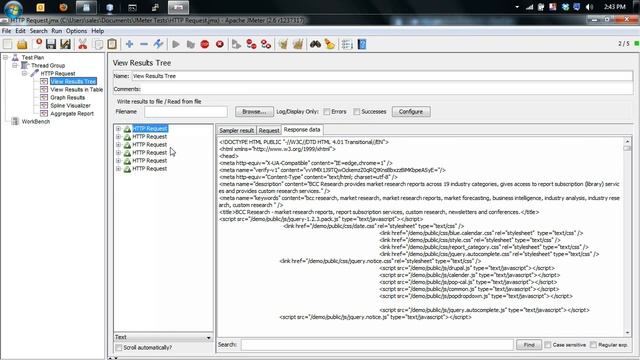Screen dimensions: 640x360
Task: Clear results with single broom icon
Action: [283, 44]
